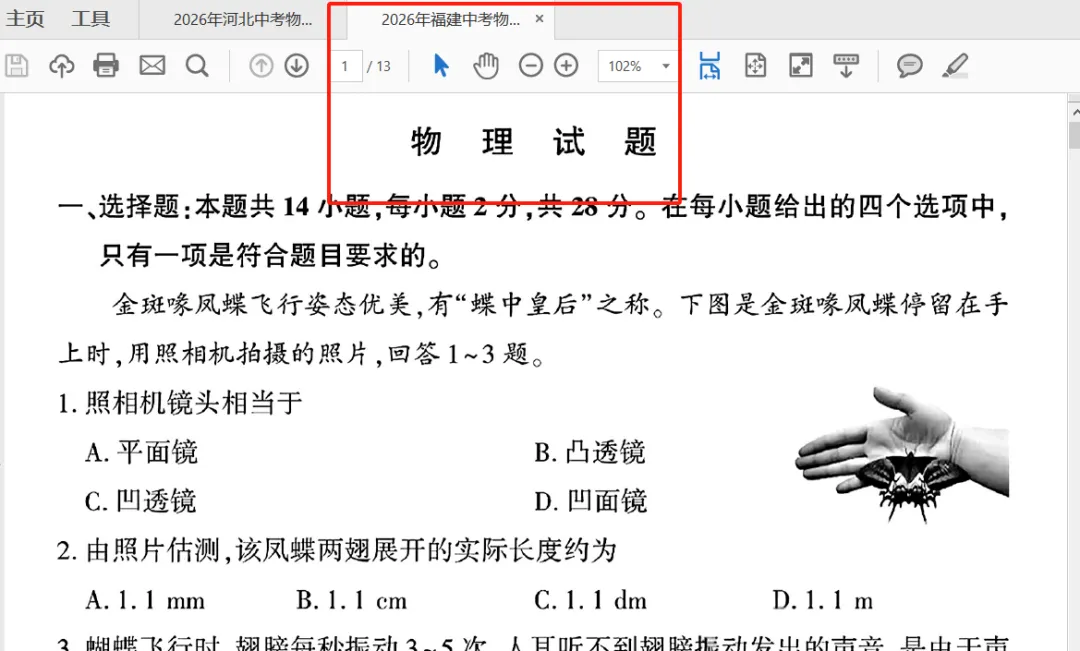Click answer option A. 平面镜
This screenshot has width=1080, height=651.
pos(141,453)
